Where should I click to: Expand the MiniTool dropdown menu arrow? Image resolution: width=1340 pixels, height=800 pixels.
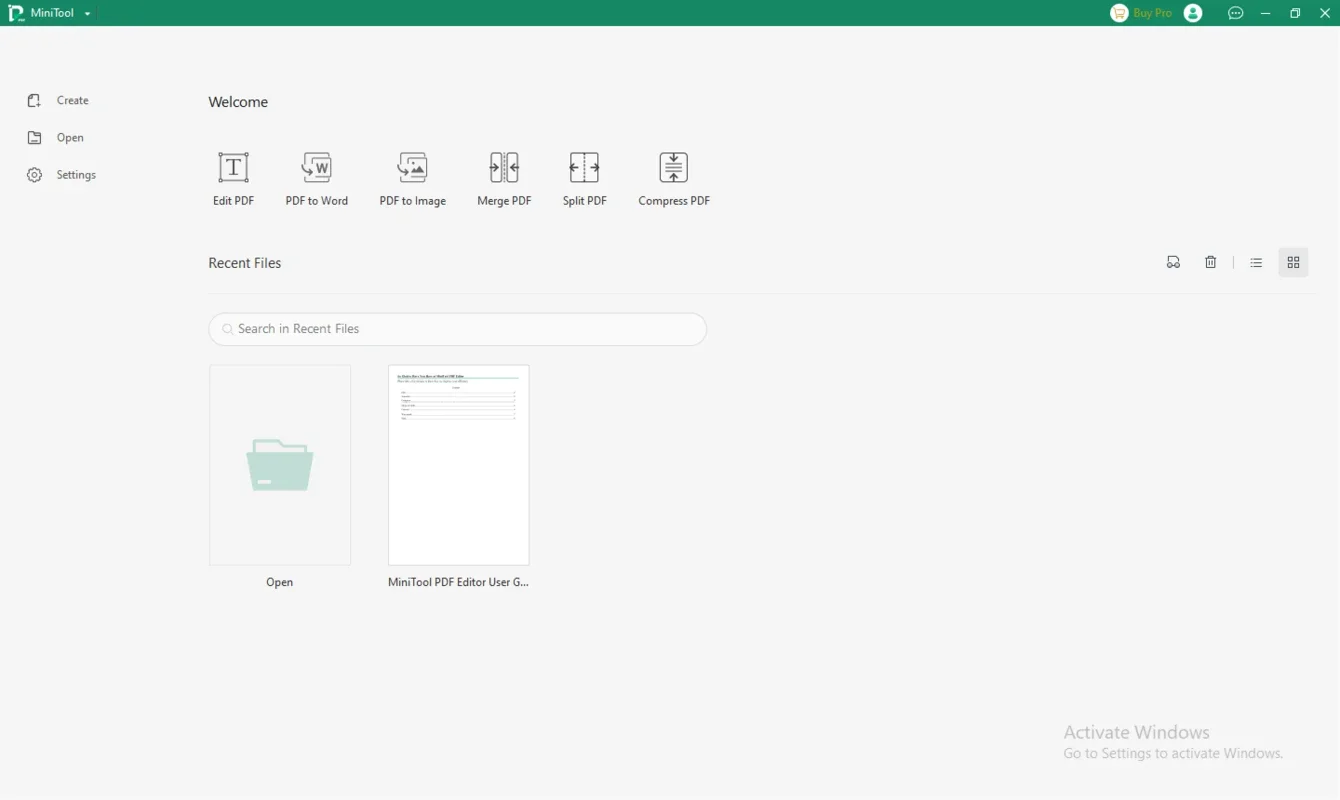coord(88,14)
